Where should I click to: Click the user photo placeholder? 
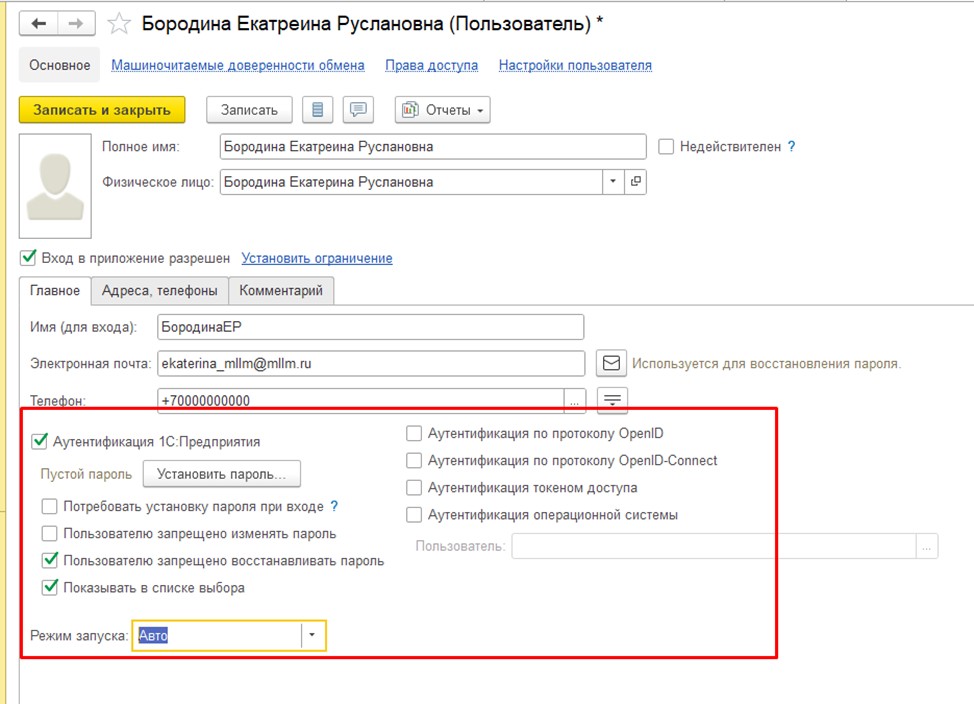(55, 186)
